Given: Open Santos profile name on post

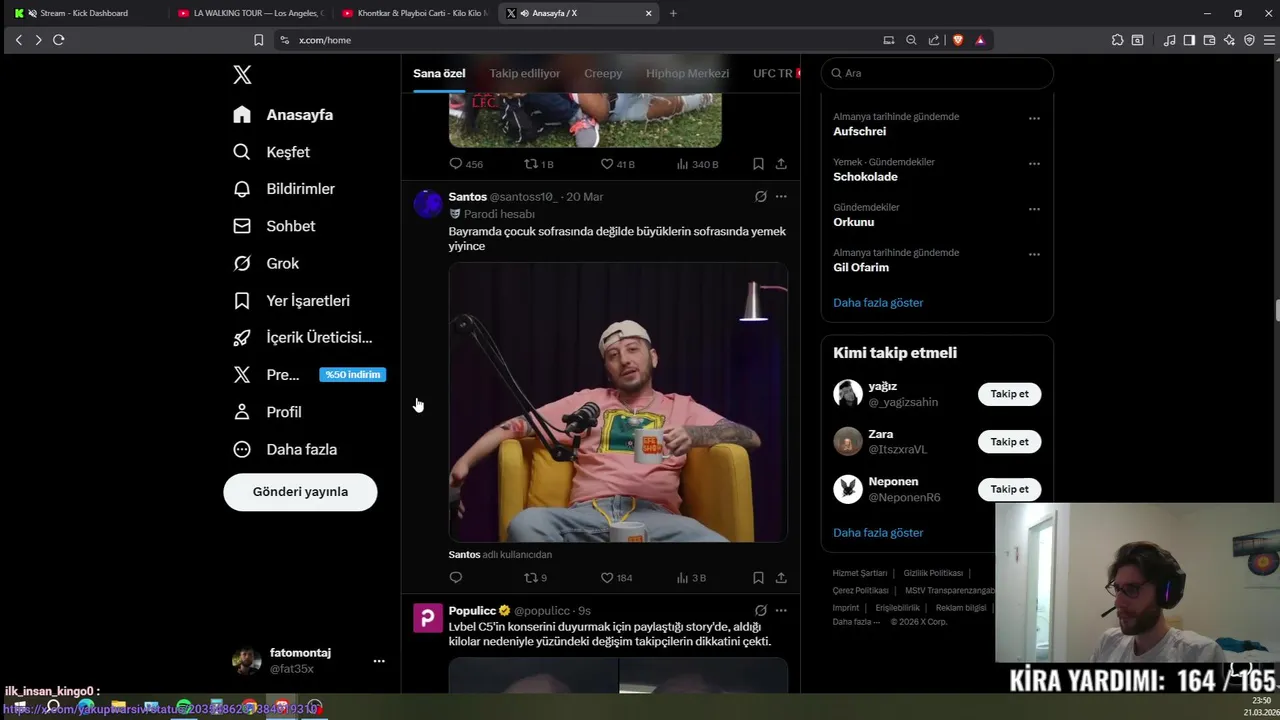Looking at the screenshot, I should (x=467, y=197).
